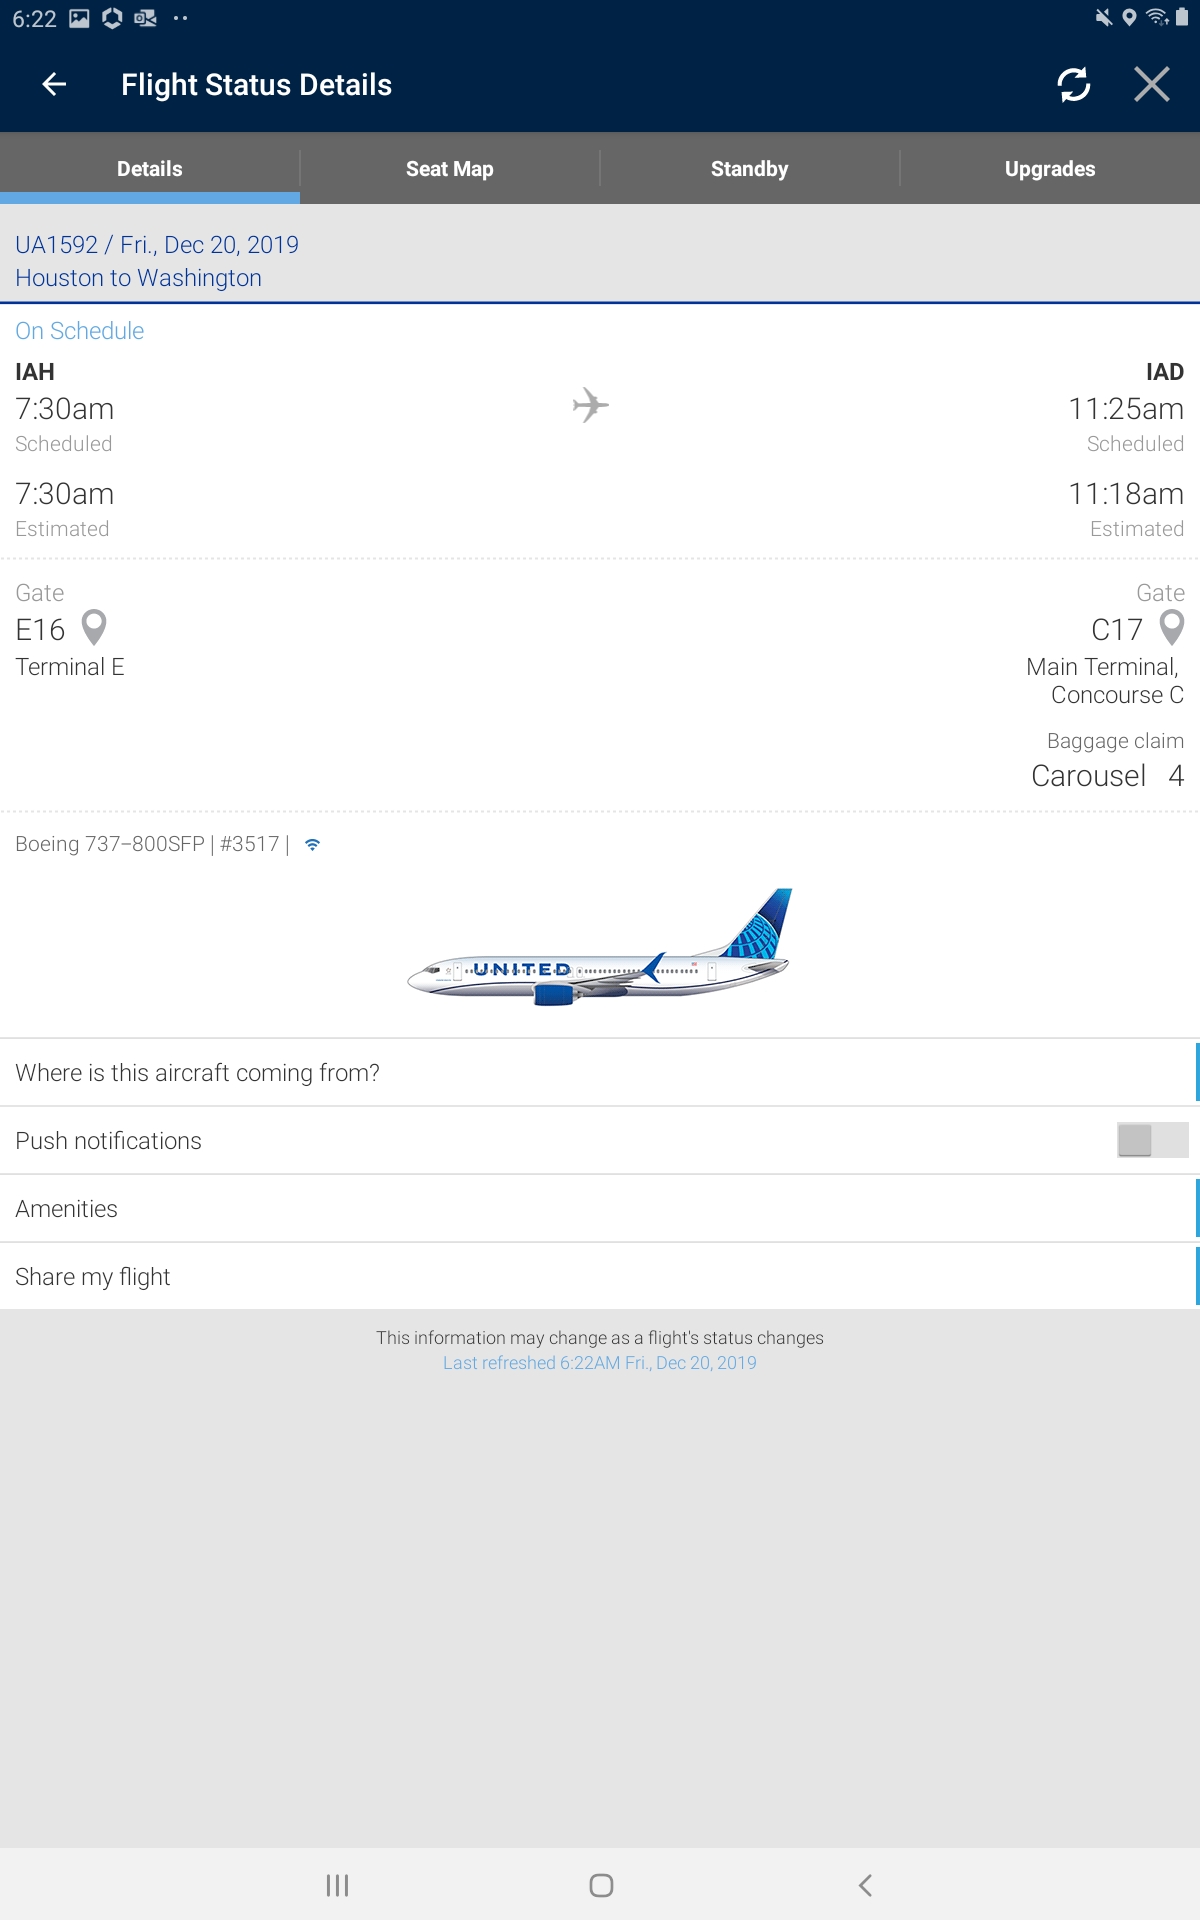Screen dimensions: 1200x1920
Task: Tap the Last refreshed timestamp link
Action: [600, 1363]
